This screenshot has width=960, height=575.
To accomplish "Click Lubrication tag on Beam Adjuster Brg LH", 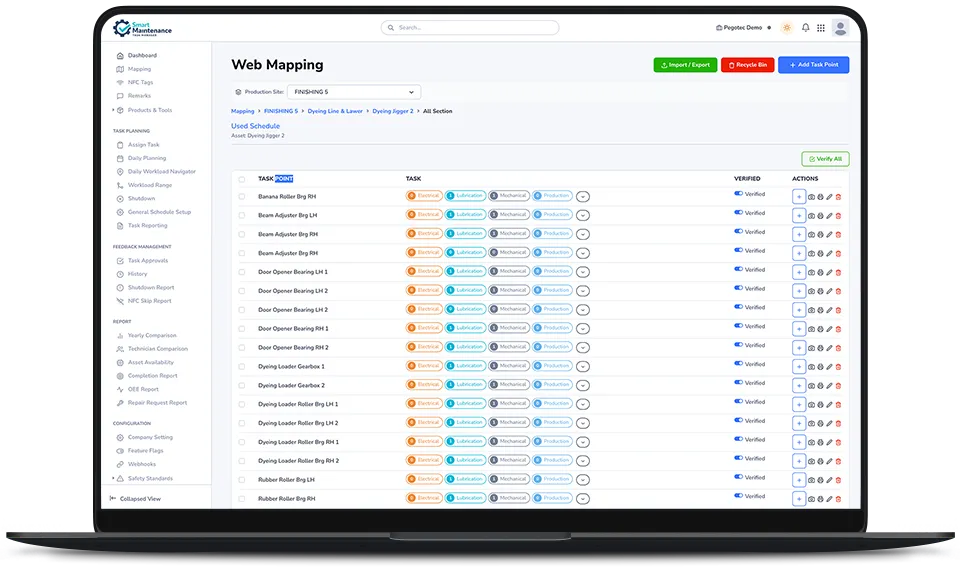I will tap(465, 215).
